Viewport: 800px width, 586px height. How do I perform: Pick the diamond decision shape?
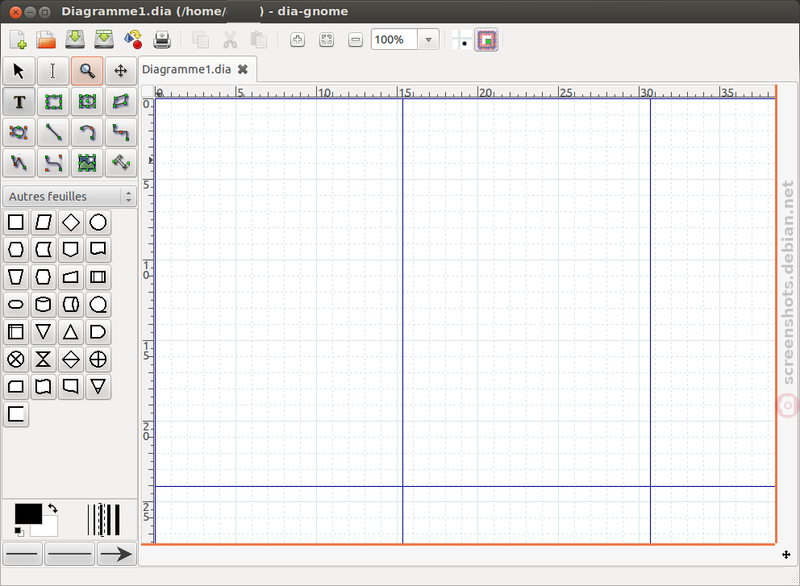point(70,222)
